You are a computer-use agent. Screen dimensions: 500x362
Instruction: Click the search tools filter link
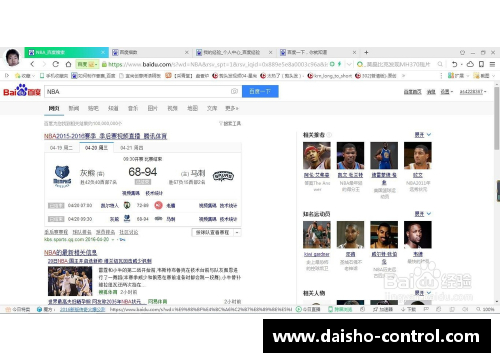pos(230,124)
